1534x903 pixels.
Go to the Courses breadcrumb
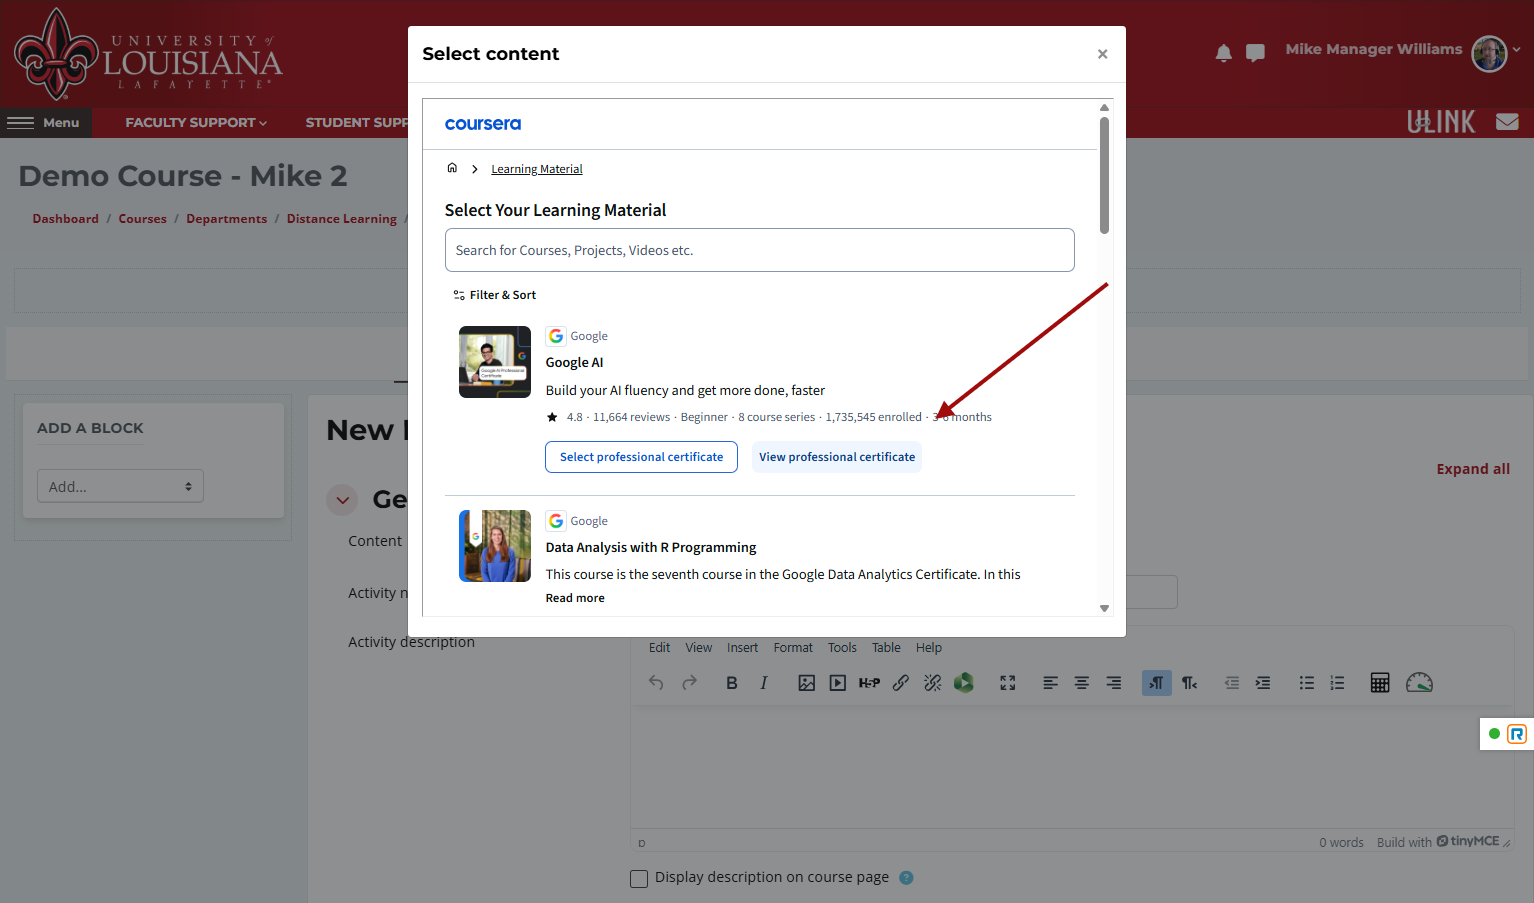click(x=142, y=219)
